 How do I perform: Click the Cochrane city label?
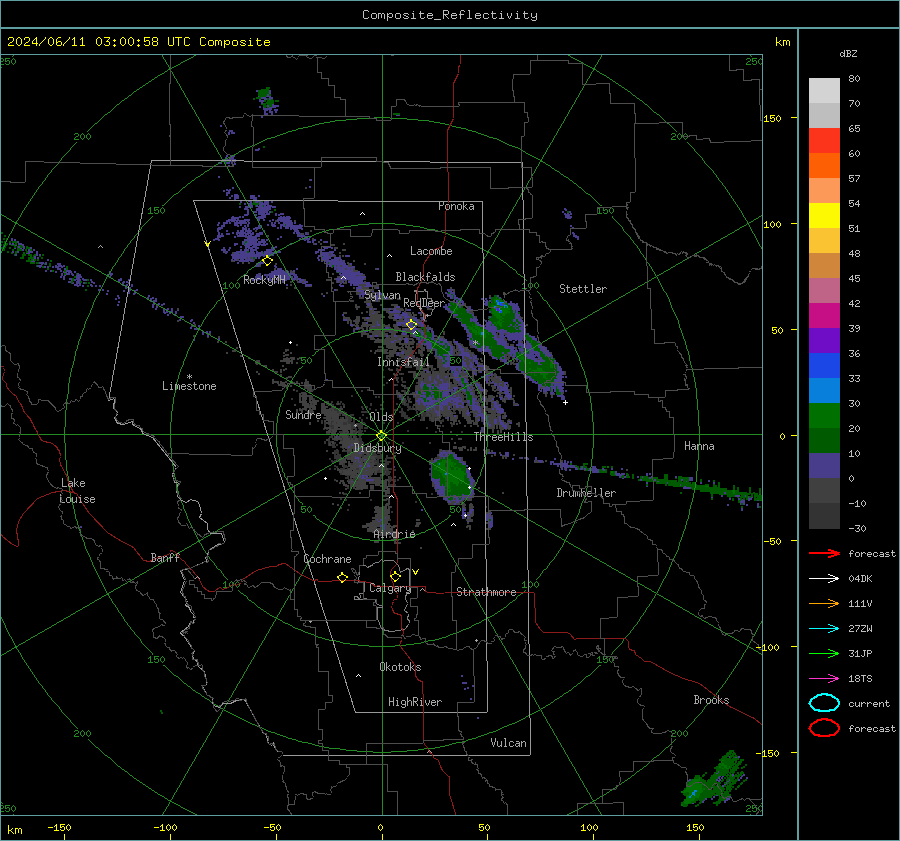[327, 559]
